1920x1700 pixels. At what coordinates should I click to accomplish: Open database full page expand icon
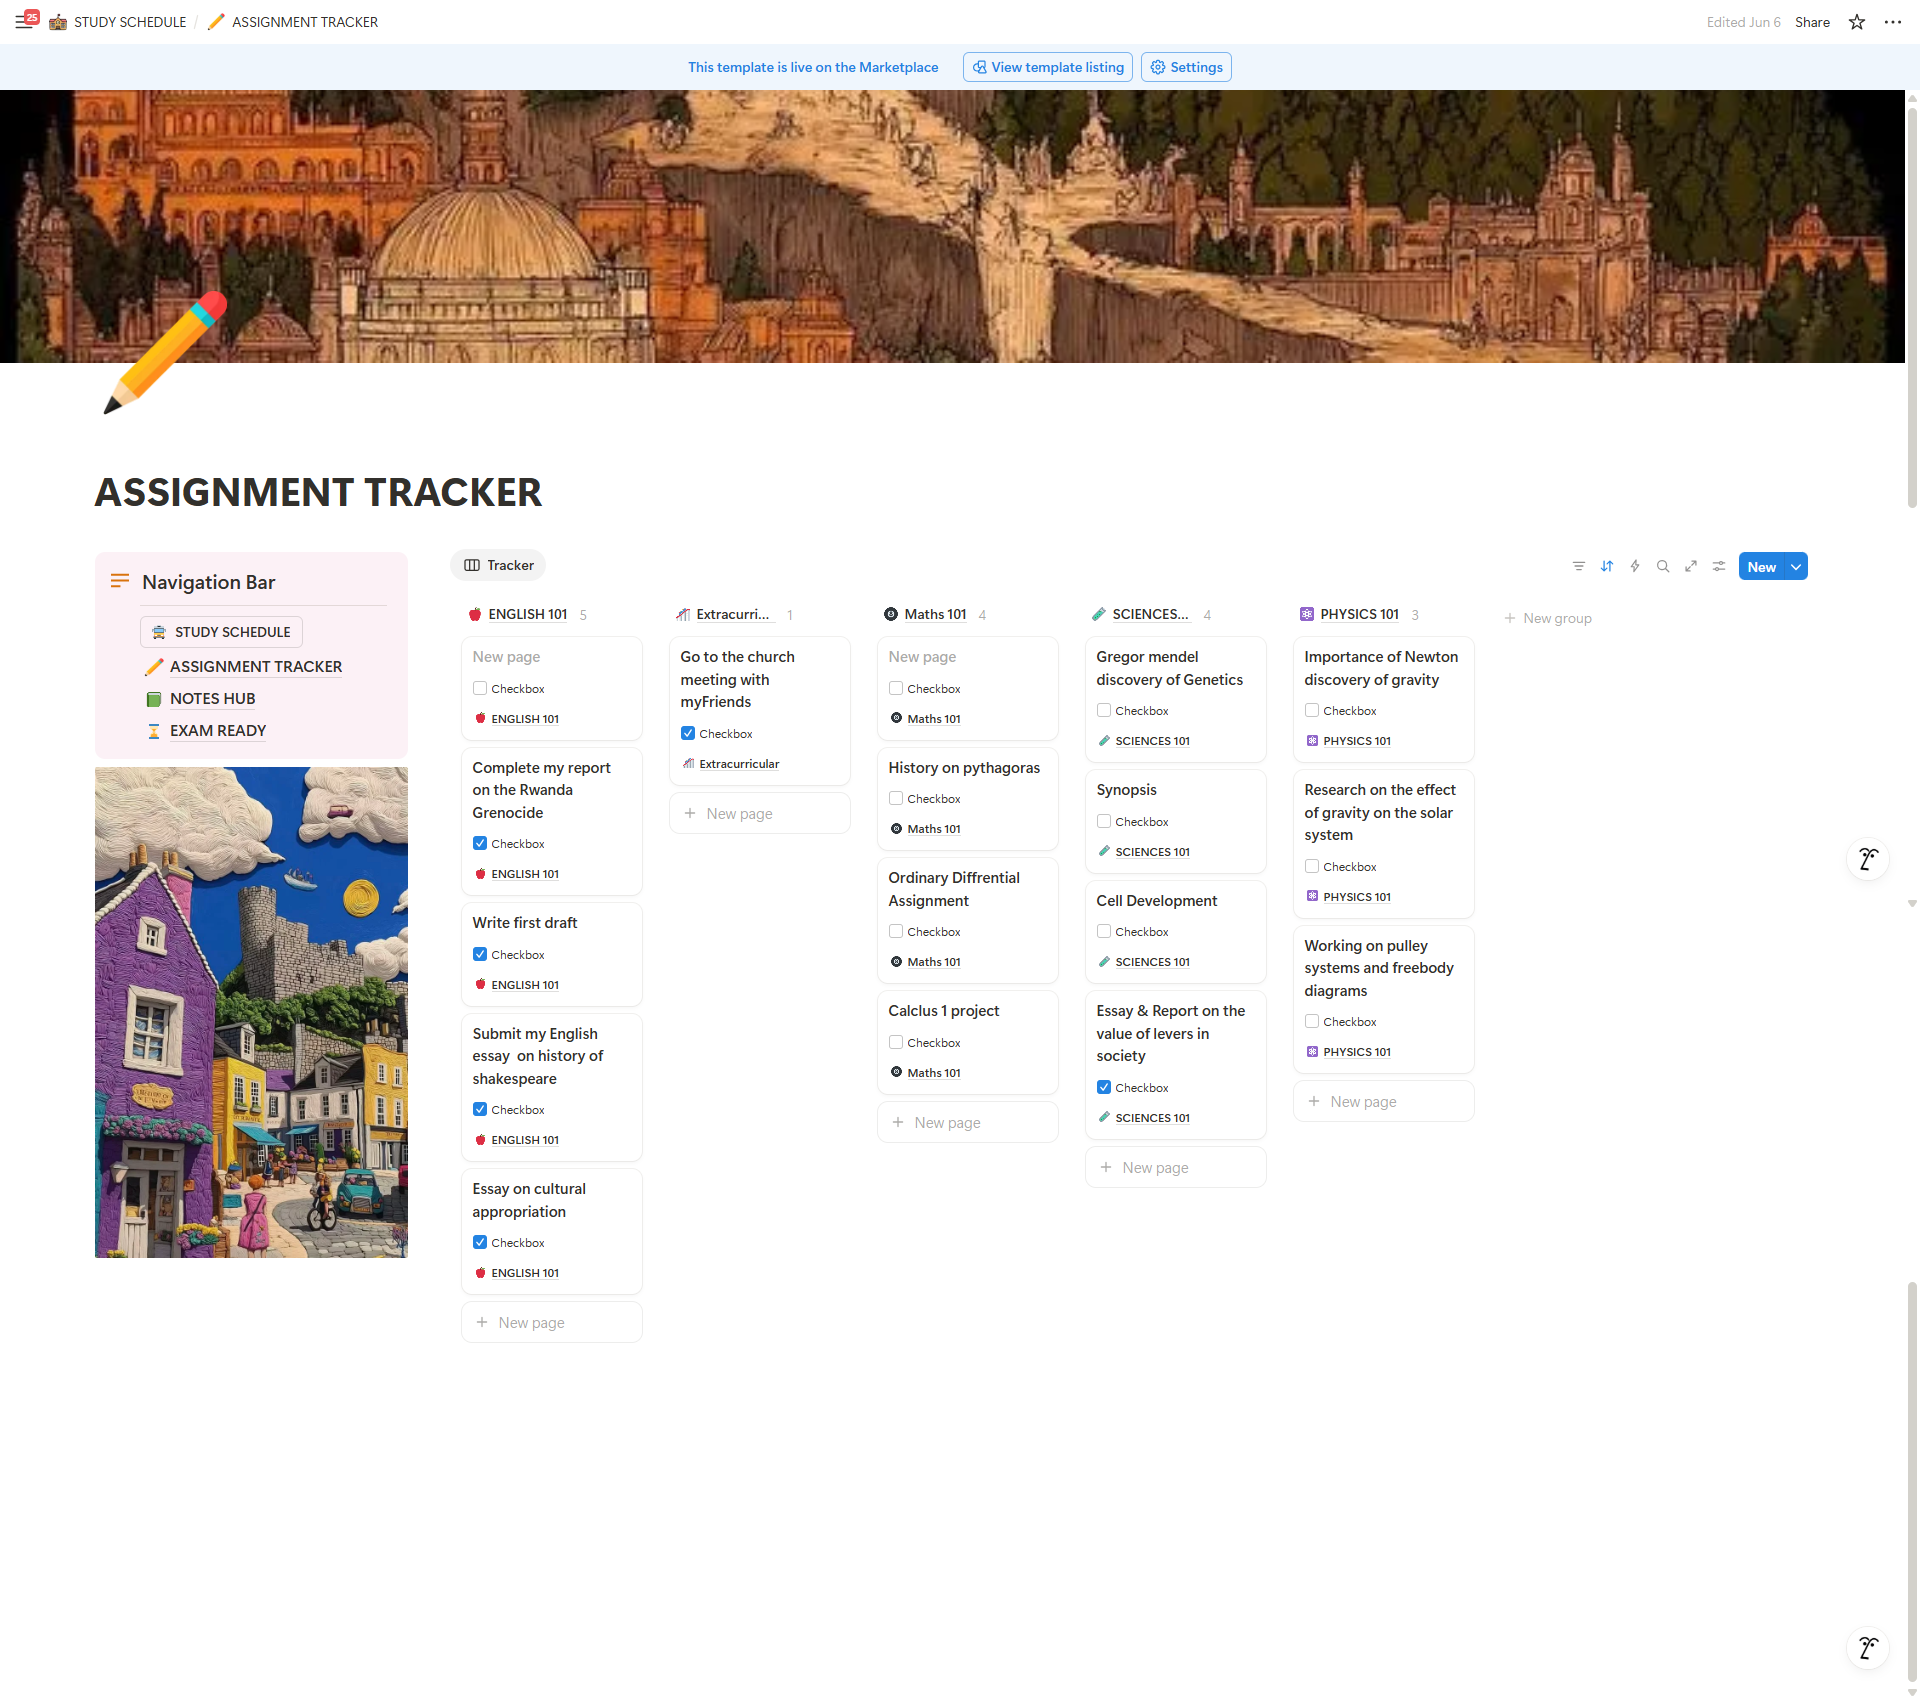point(1691,566)
